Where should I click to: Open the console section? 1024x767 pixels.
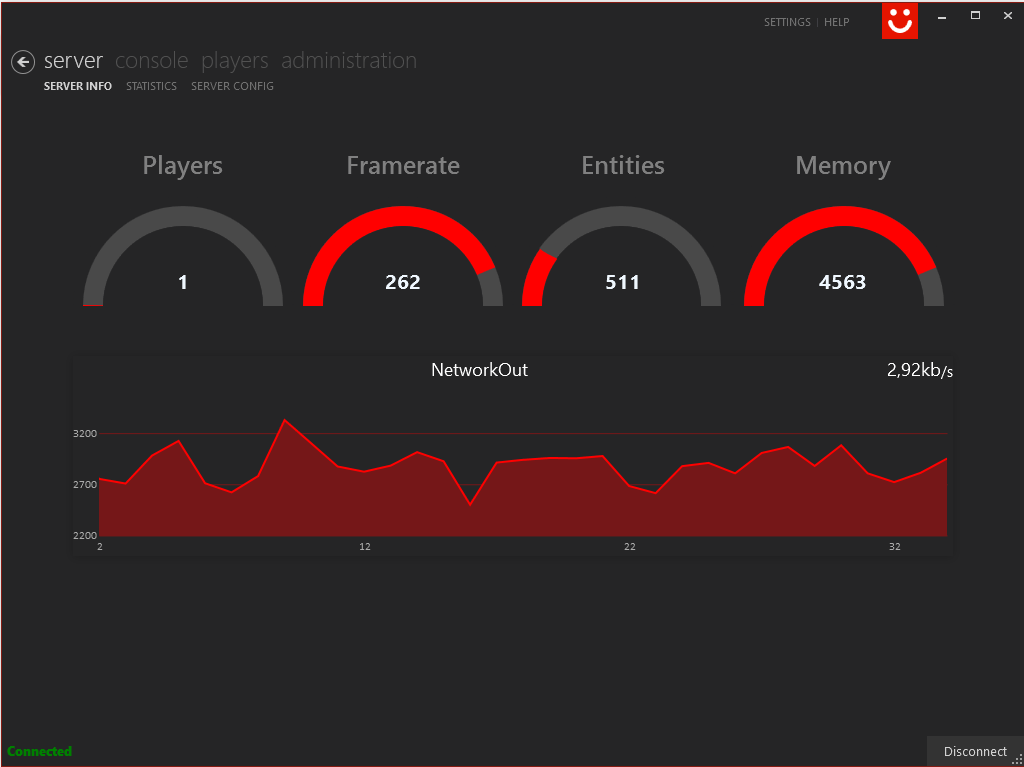151,61
